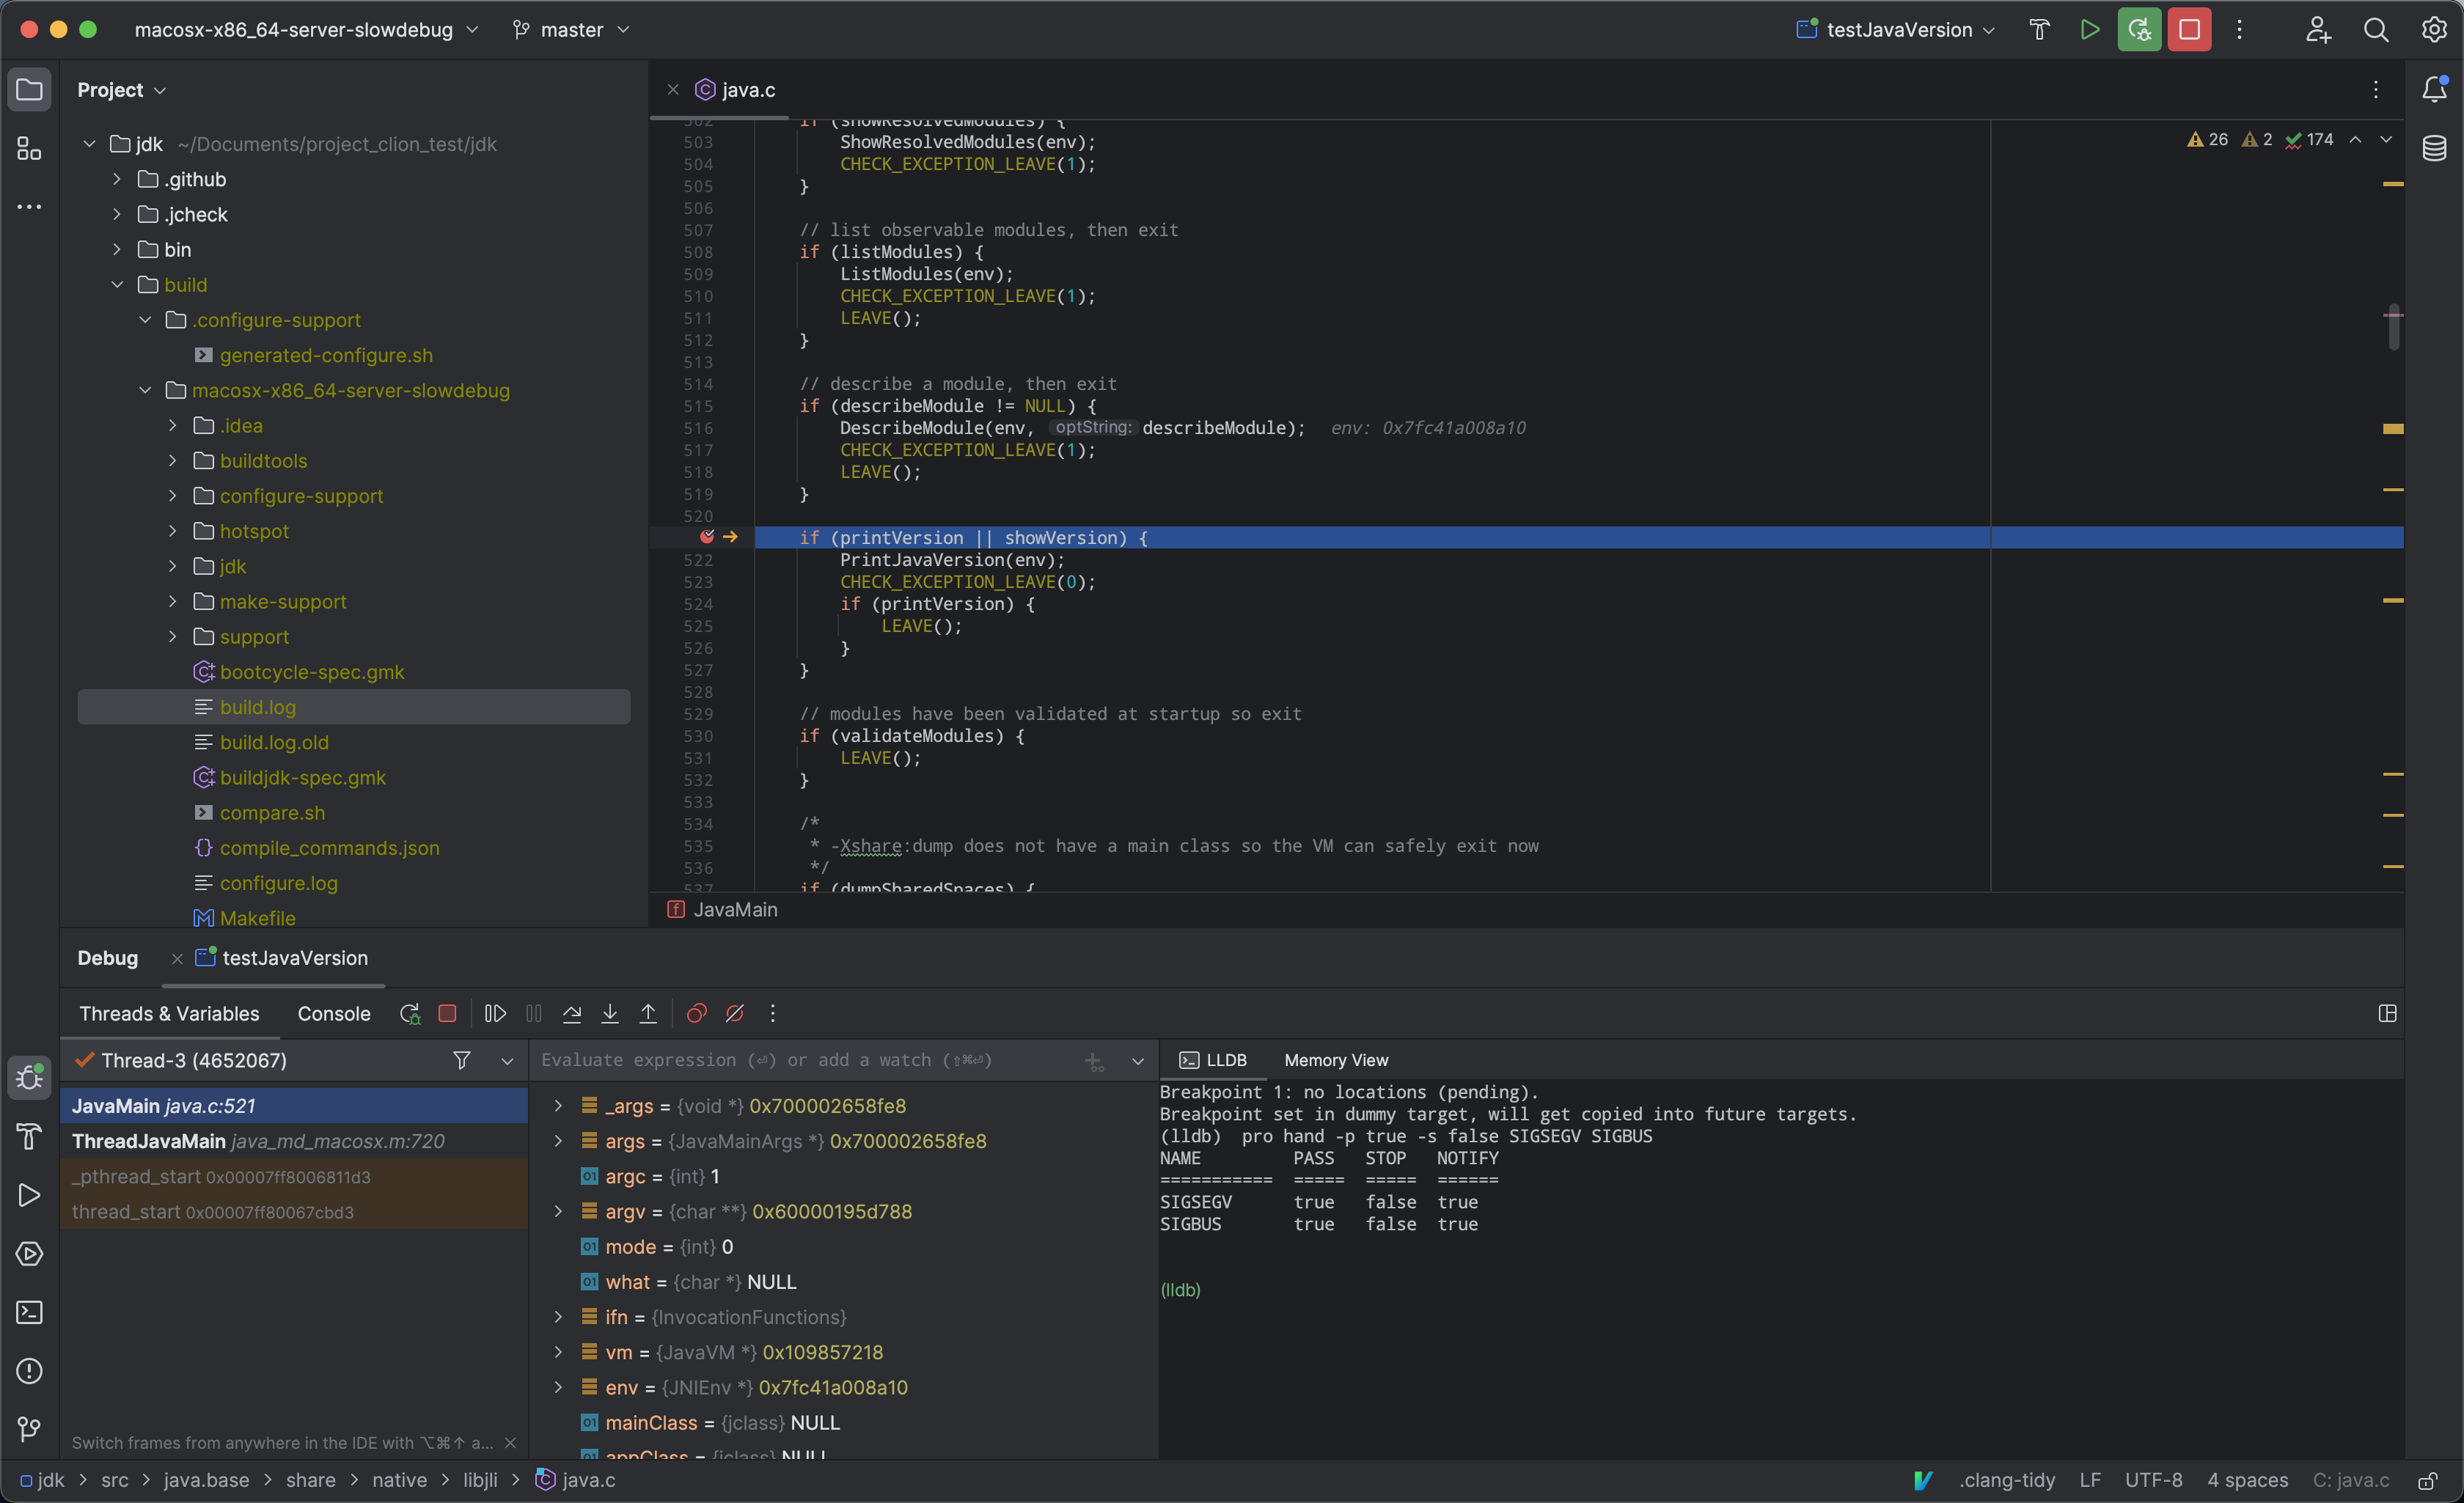2464x1503 pixels.
Task: Open the master branch dropdown
Action: (x=572, y=30)
